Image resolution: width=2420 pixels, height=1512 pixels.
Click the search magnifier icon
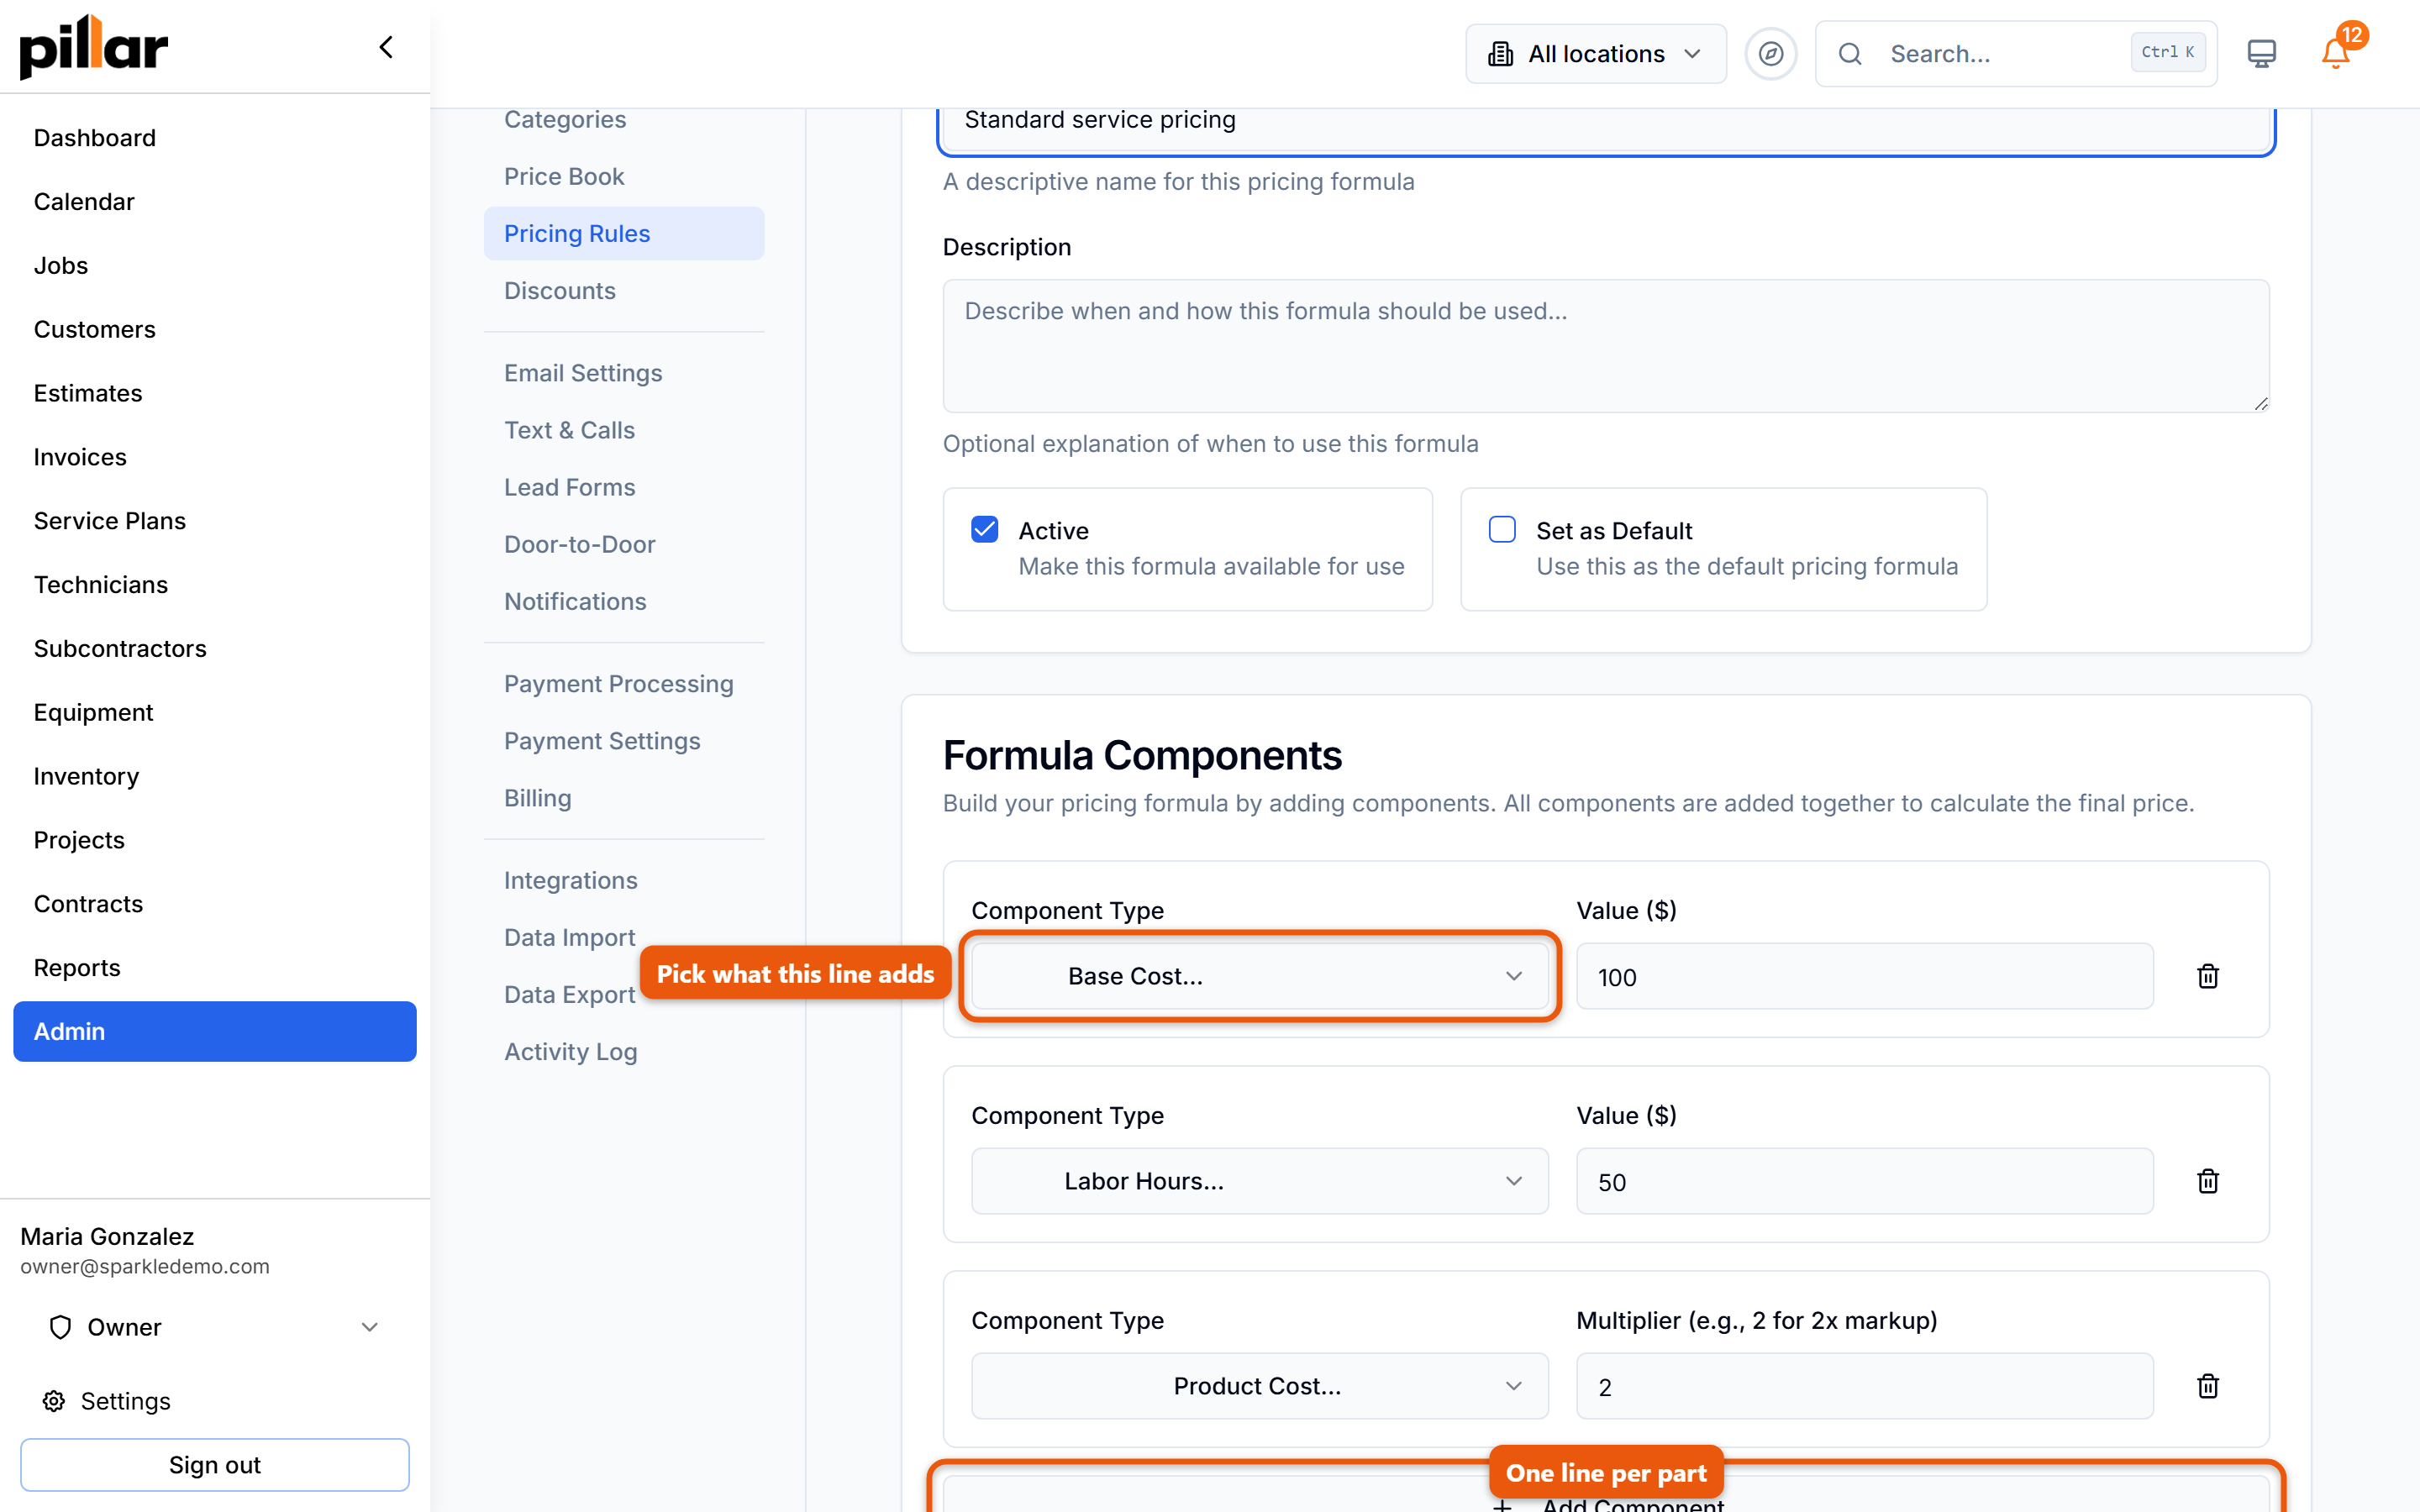click(1851, 54)
